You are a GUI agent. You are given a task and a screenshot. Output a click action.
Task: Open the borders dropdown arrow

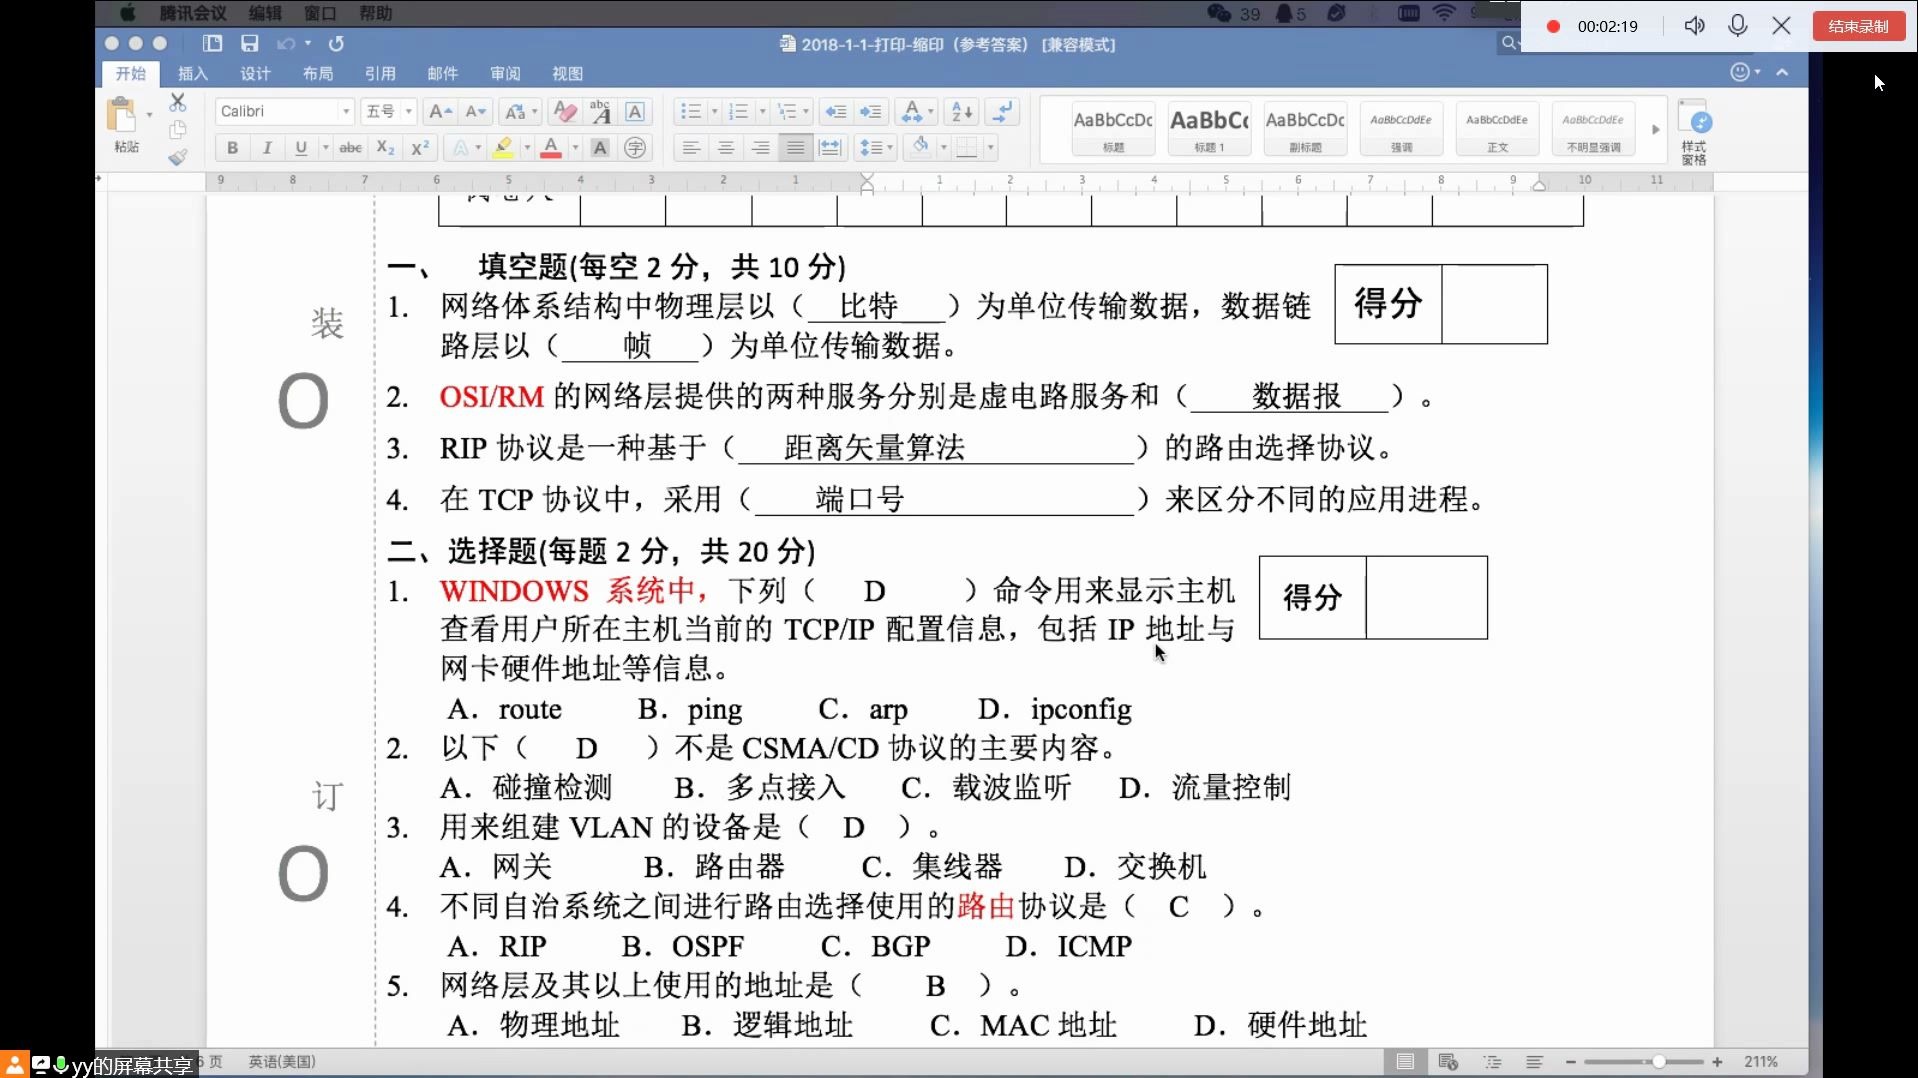(991, 148)
